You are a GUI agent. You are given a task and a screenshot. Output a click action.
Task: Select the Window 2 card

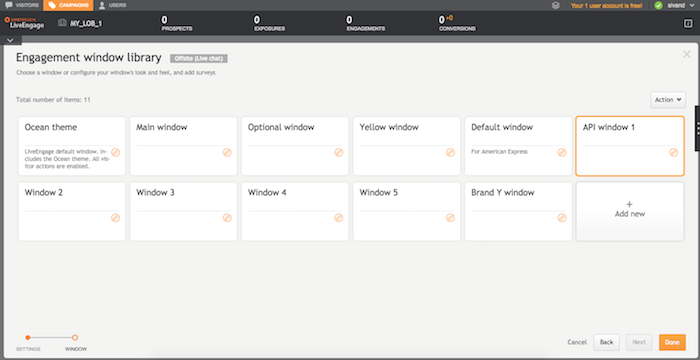click(x=72, y=211)
